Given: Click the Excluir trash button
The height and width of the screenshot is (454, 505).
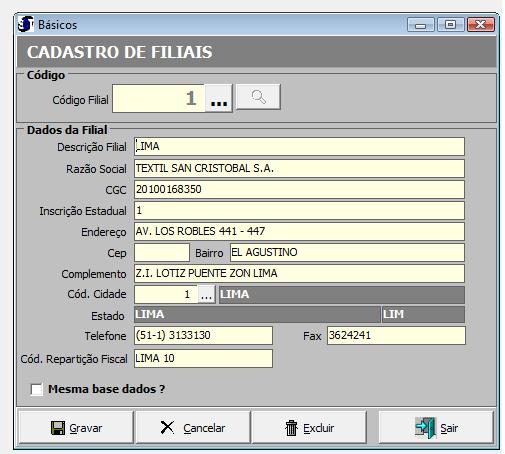Looking at the screenshot, I should [x=309, y=428].
